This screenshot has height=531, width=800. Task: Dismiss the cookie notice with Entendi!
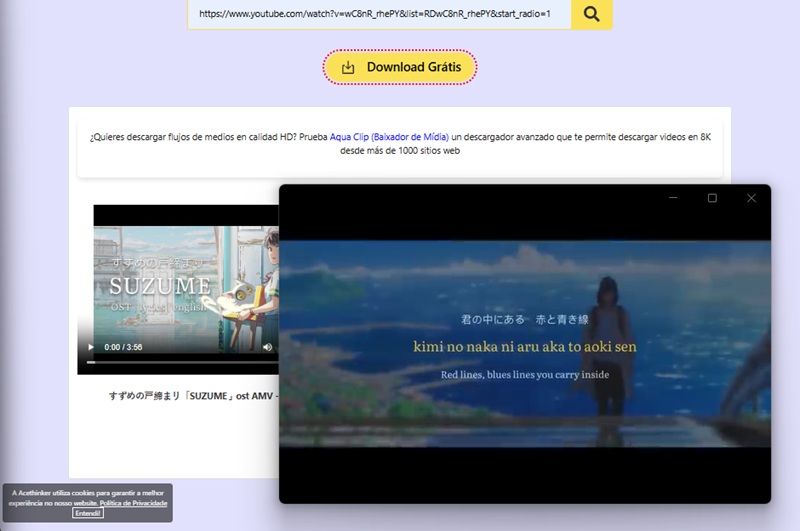pos(88,513)
